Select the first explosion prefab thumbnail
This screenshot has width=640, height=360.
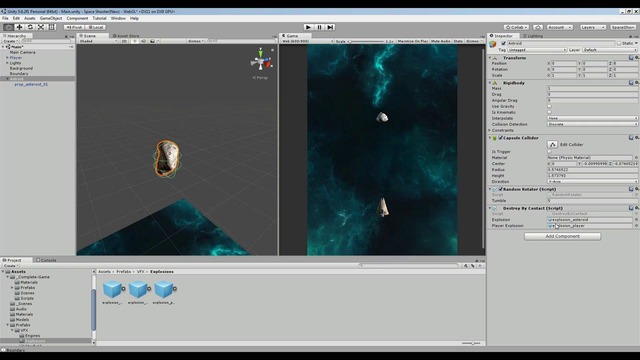point(112,289)
